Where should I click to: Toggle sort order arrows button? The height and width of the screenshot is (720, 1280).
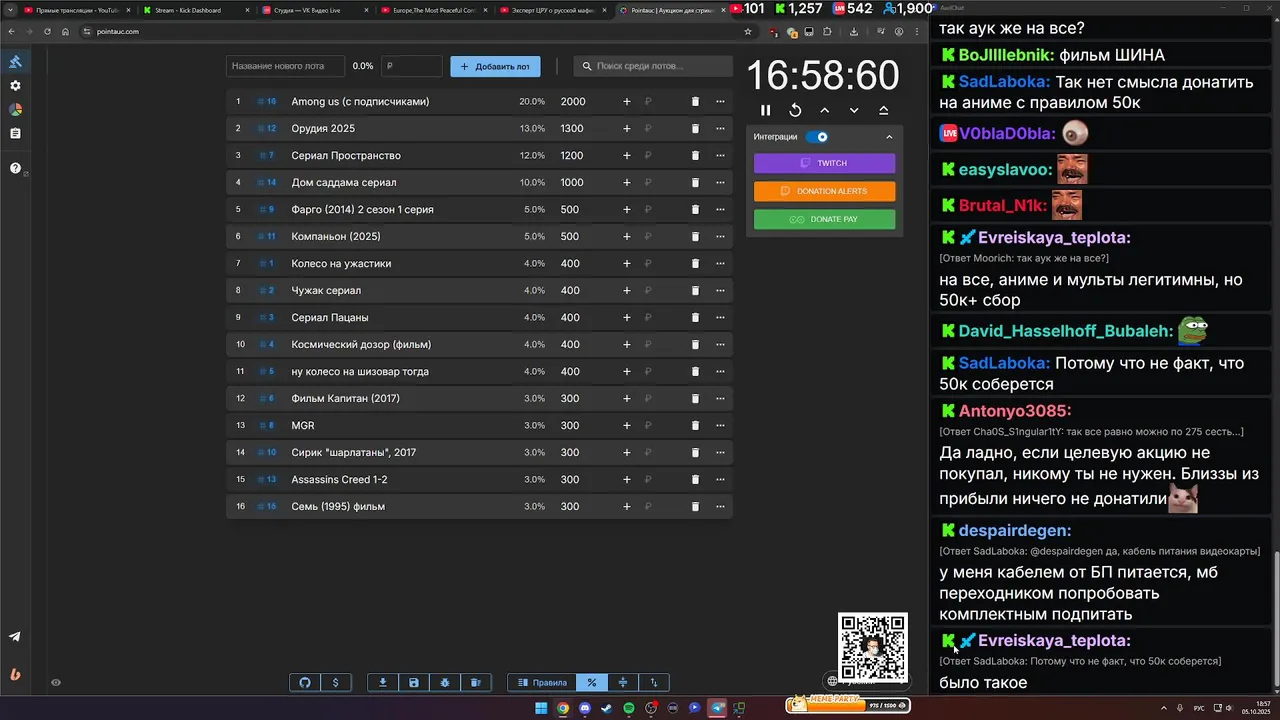point(654,683)
